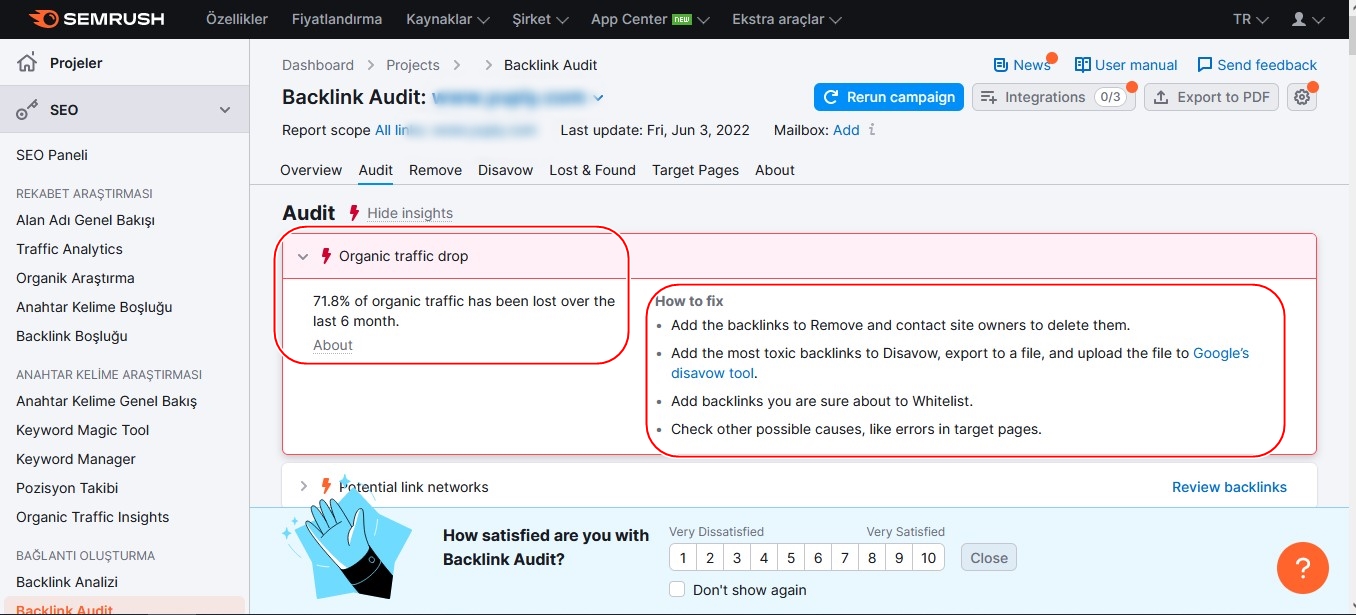Open the App Center dropdown

650,19
